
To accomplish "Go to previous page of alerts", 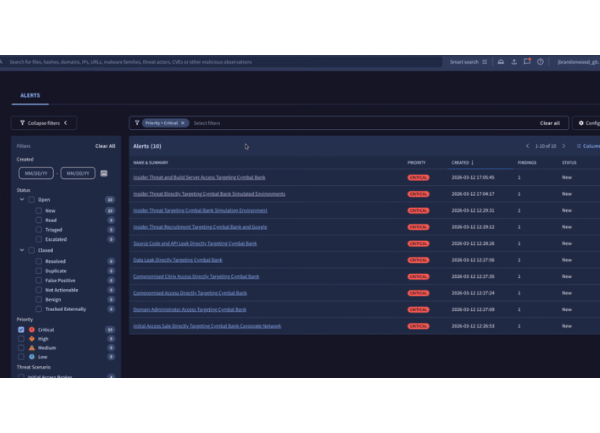I will tap(528, 146).
